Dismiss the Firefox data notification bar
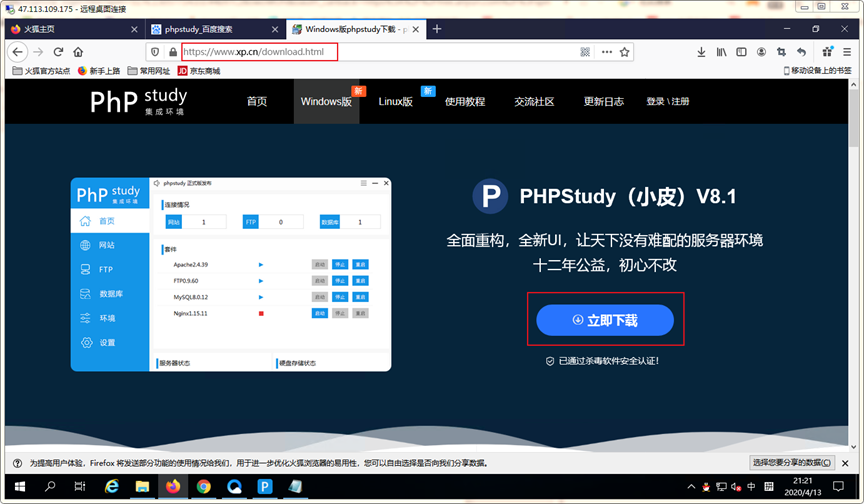 [x=845, y=463]
